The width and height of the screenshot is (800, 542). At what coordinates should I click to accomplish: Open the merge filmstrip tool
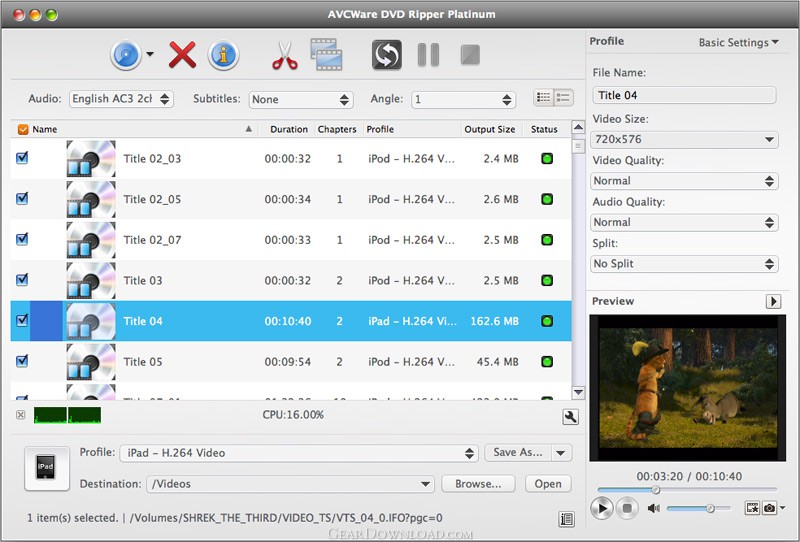click(326, 54)
